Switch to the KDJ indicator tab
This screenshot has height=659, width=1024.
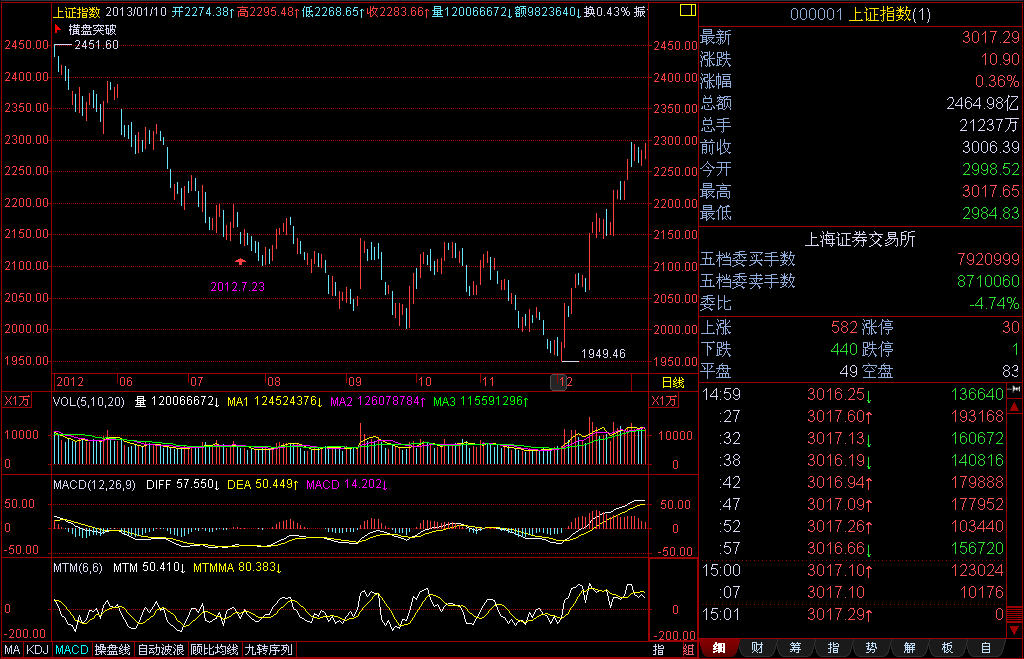[x=37, y=649]
